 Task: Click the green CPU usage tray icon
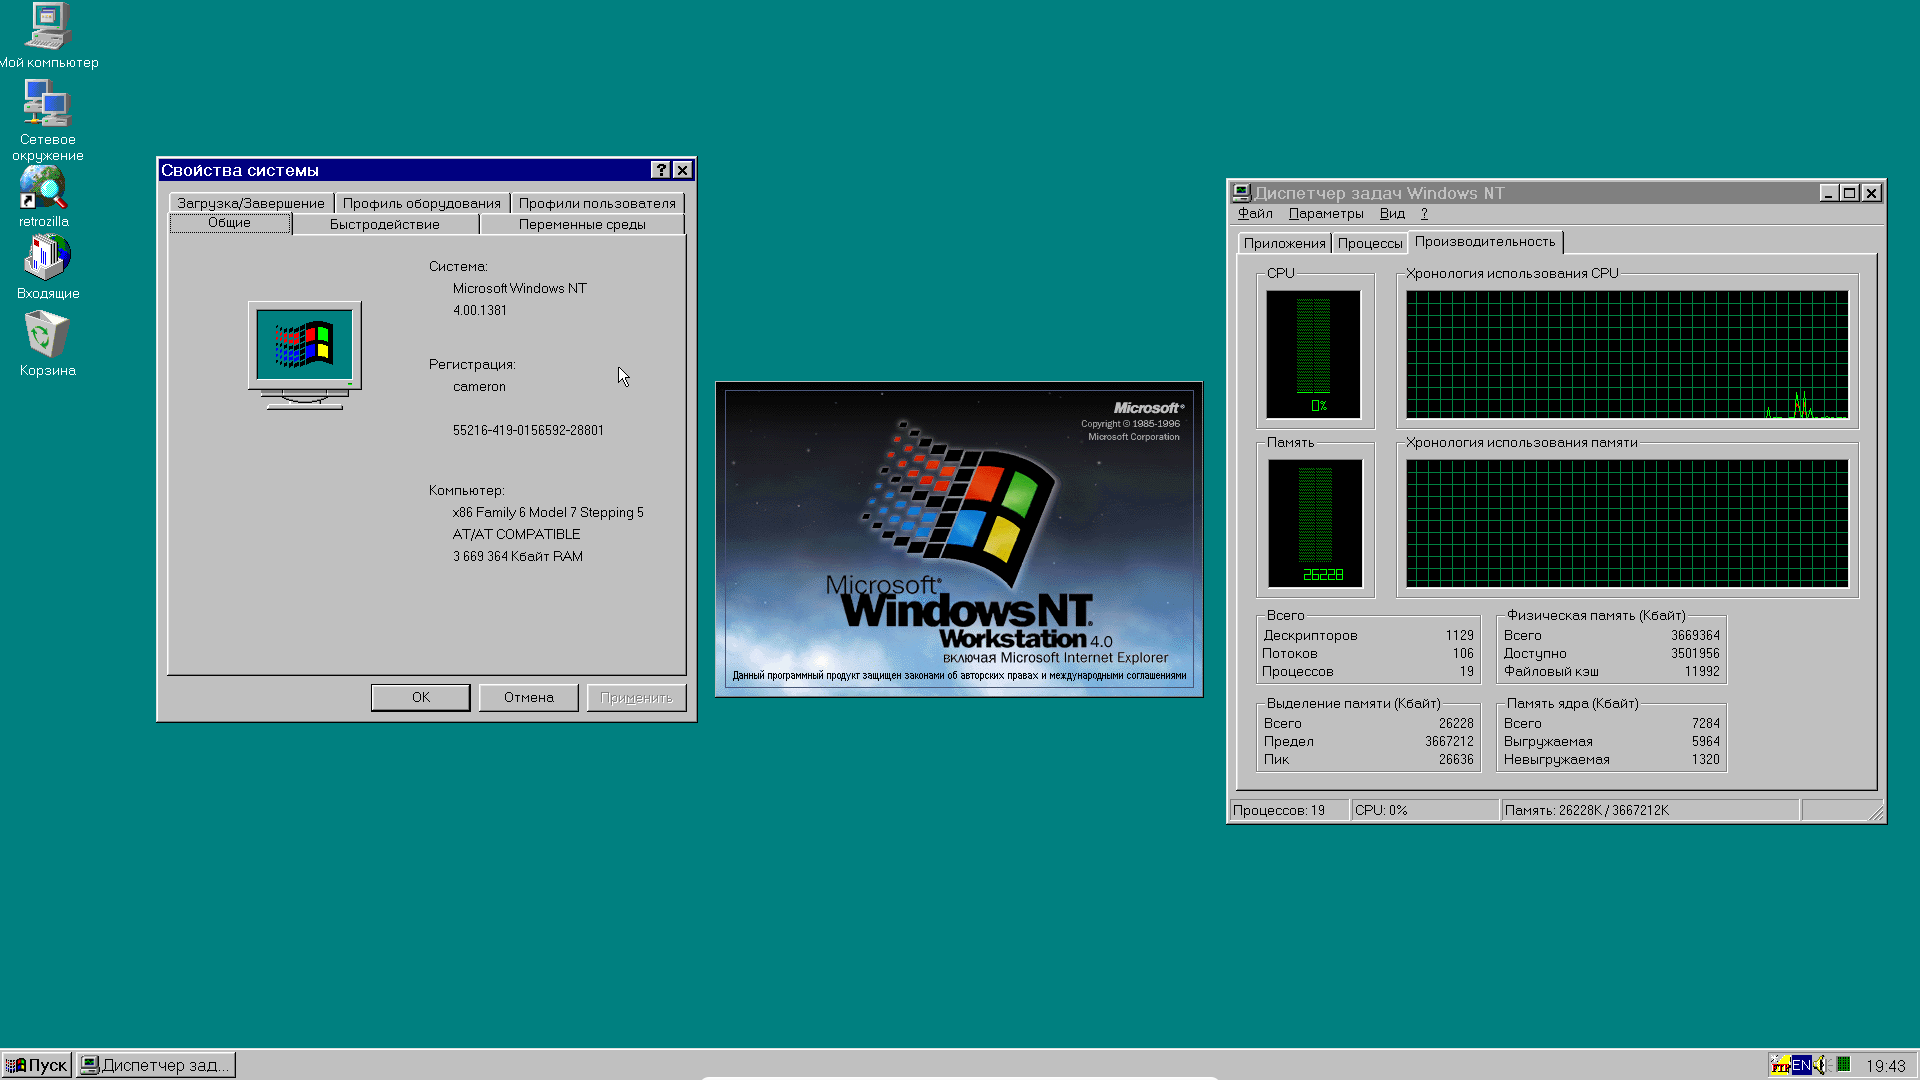coord(1843,1064)
